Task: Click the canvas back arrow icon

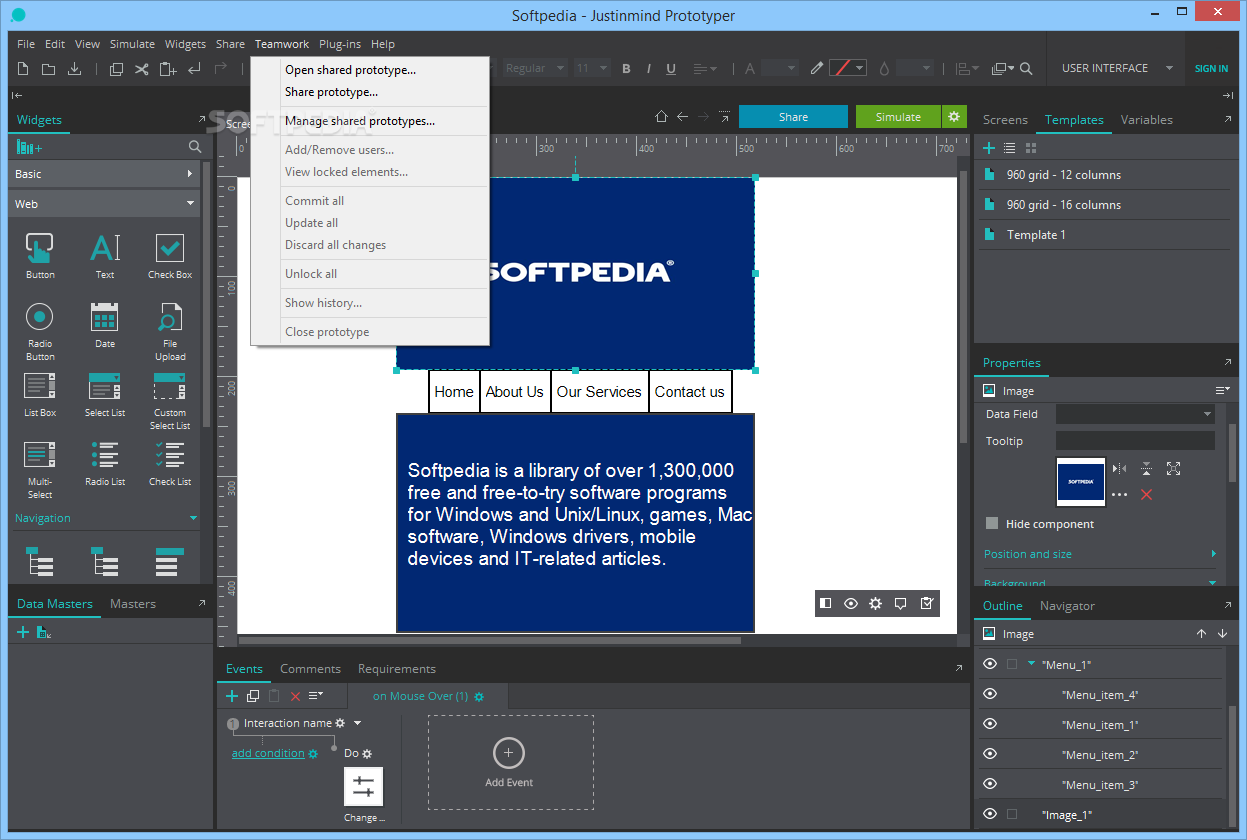Action: [683, 117]
